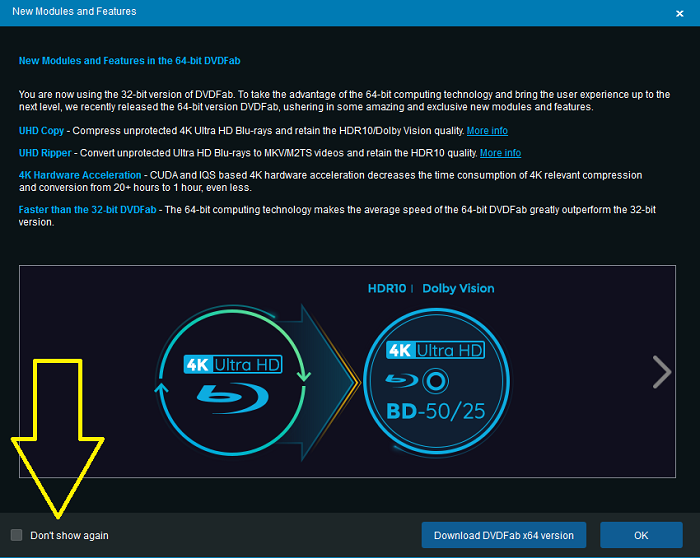700x558 pixels.
Task: Click the Don't show again label text
Action: [x=69, y=535]
